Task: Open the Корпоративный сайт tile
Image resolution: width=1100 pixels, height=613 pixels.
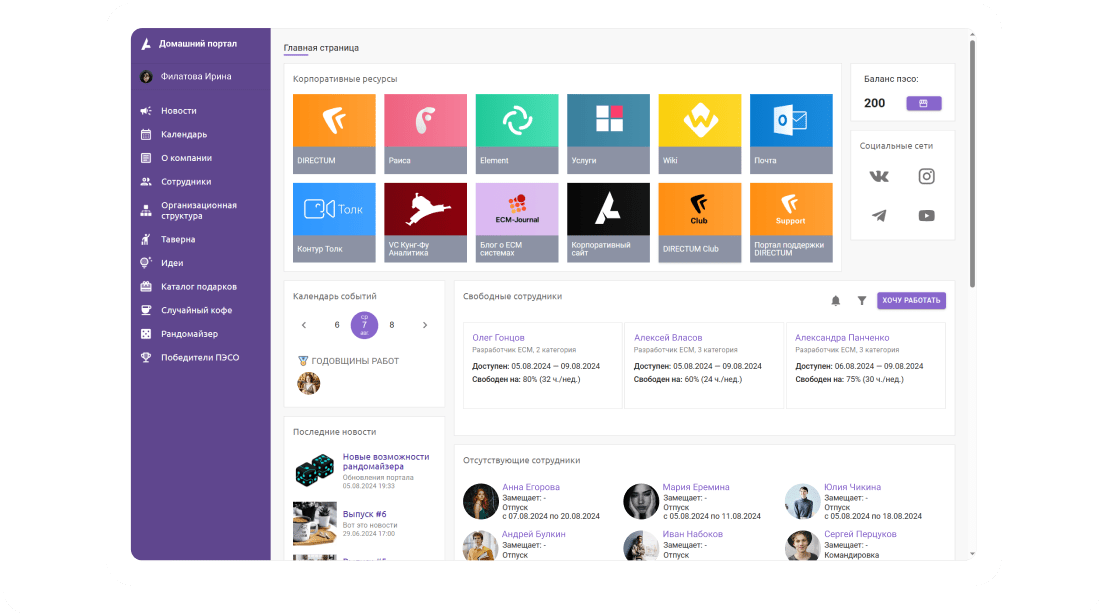Action: pyautogui.click(x=608, y=222)
